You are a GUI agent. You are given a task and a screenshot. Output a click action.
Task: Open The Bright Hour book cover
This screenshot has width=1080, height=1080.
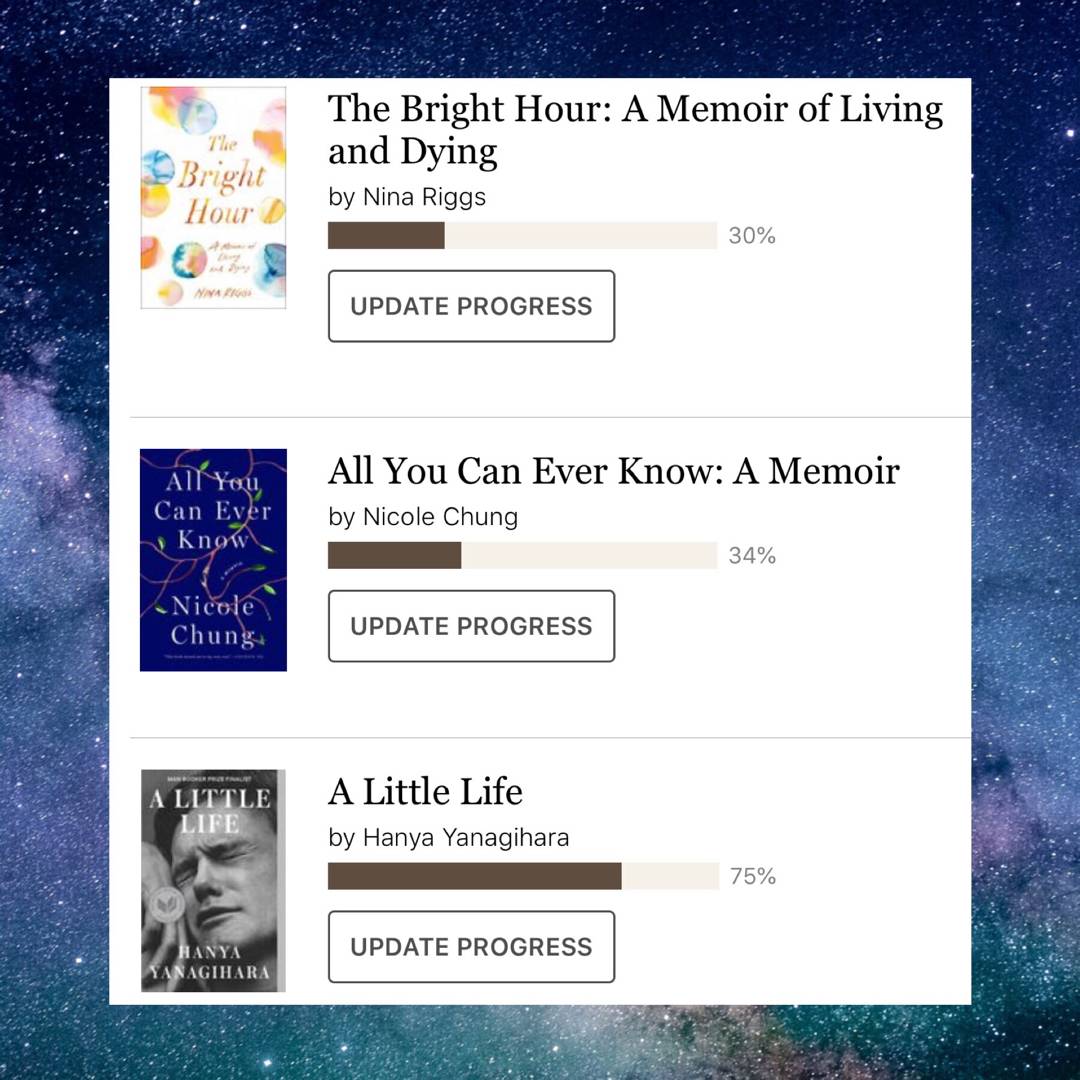[213, 198]
